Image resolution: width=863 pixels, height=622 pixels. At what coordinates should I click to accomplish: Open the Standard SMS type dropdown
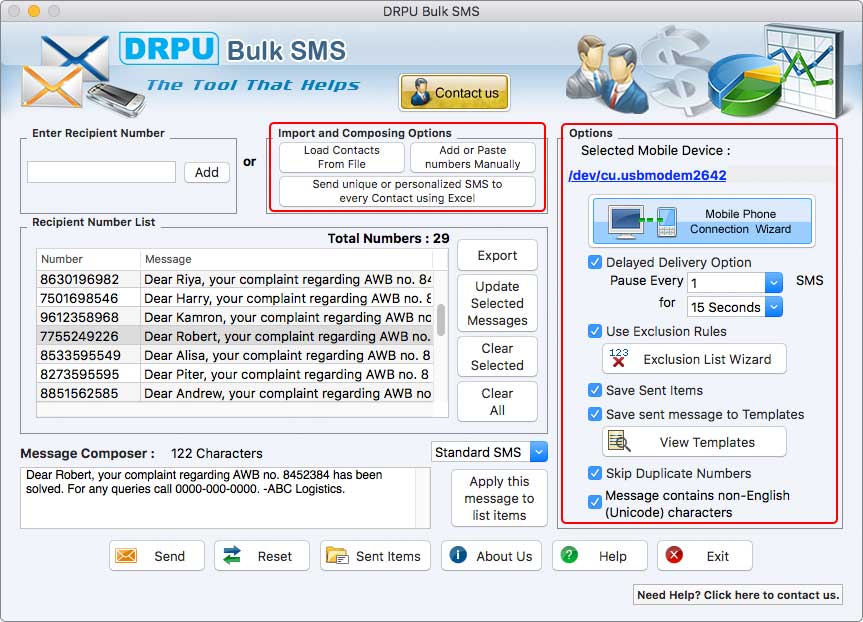coord(538,452)
